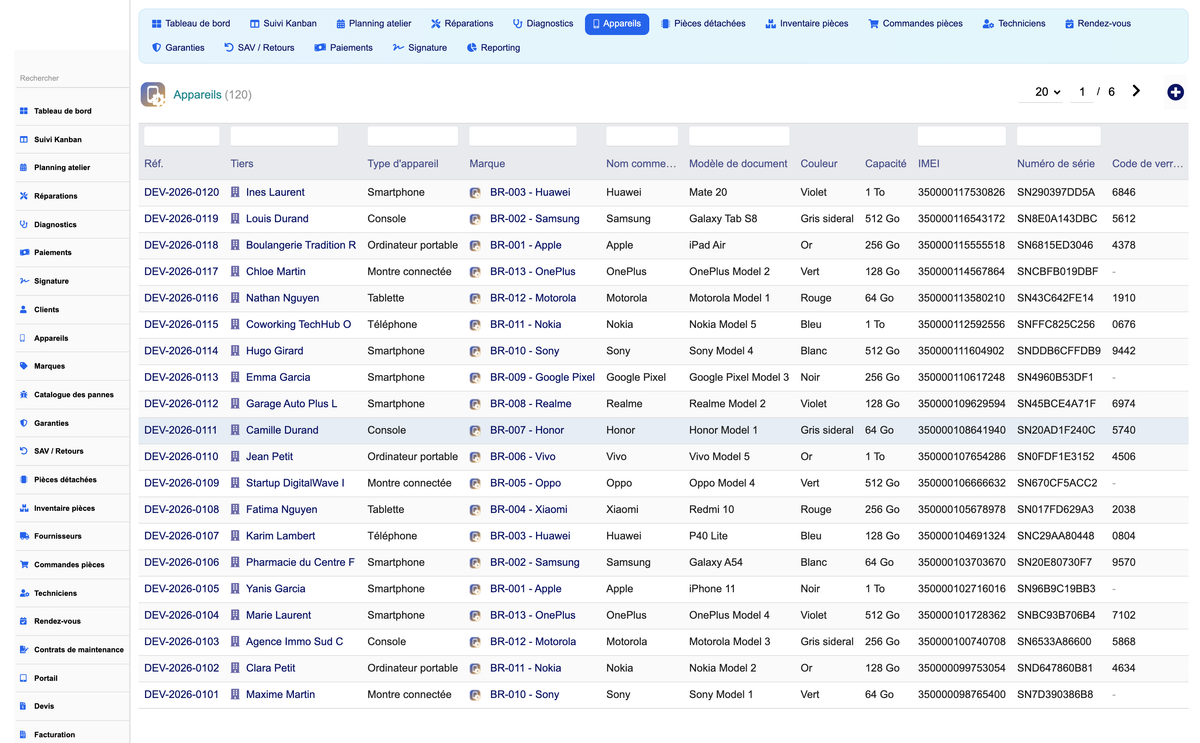Open brand BR-009 - Google Pixel link

pos(542,377)
